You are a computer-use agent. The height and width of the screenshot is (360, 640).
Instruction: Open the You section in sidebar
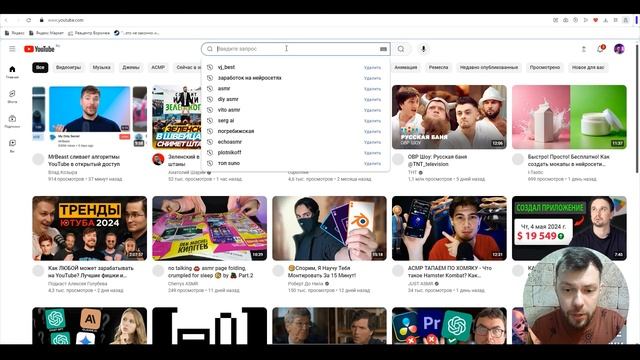[x=12, y=146]
